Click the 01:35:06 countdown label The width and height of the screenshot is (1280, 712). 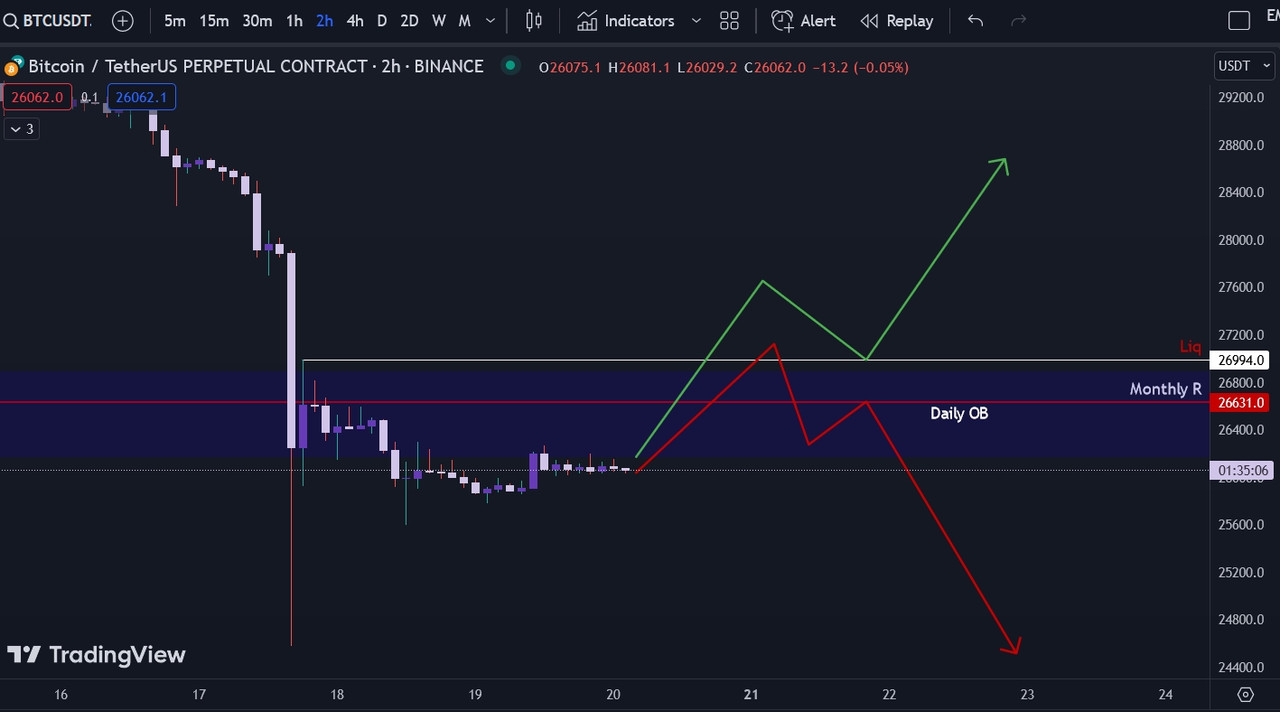tap(1240, 470)
